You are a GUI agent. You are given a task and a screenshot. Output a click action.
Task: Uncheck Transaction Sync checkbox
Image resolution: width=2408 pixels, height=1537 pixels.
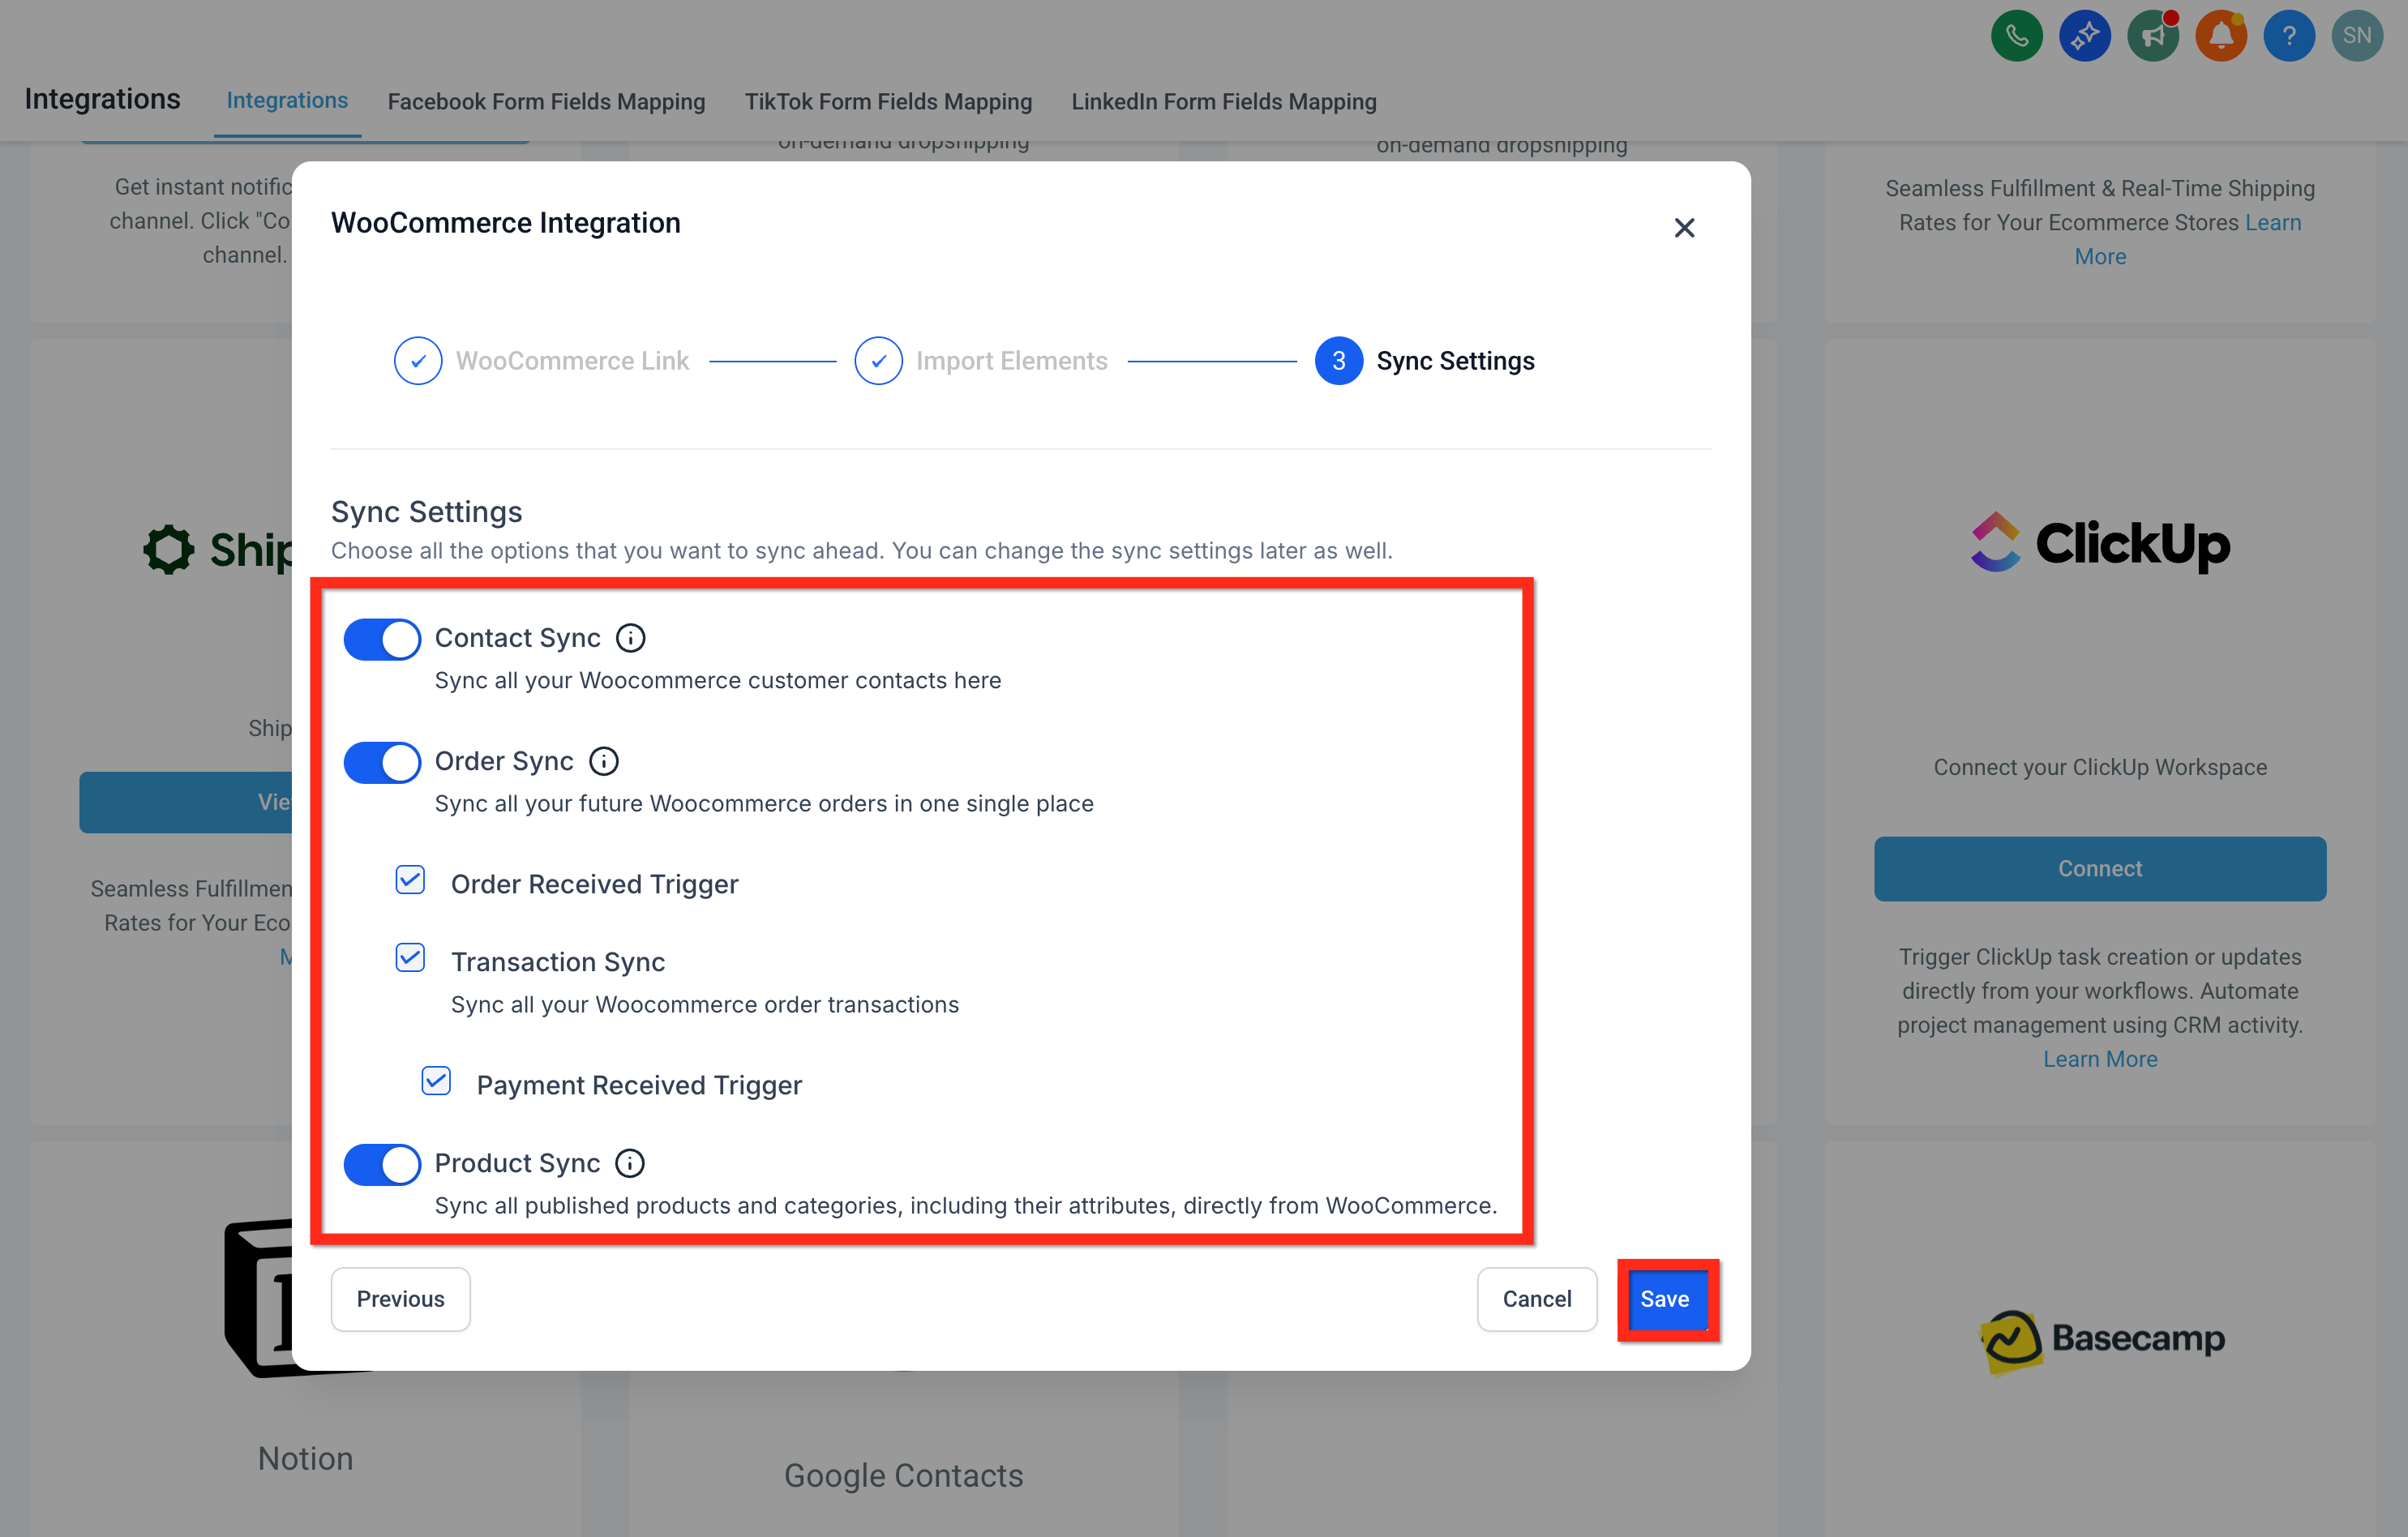coord(410,958)
